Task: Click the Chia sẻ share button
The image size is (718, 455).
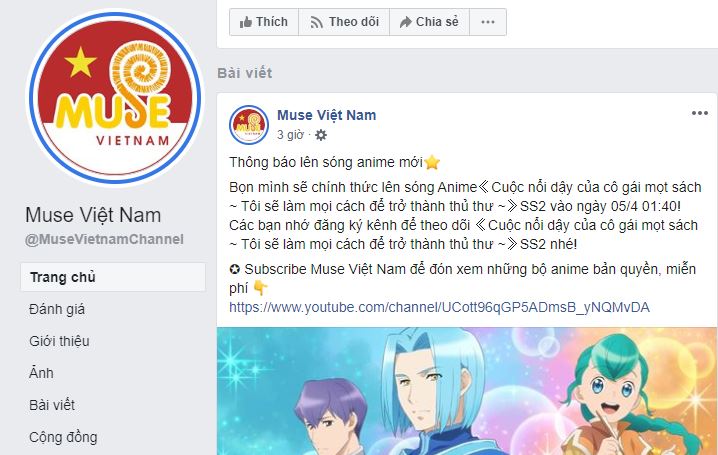Action: [429, 22]
